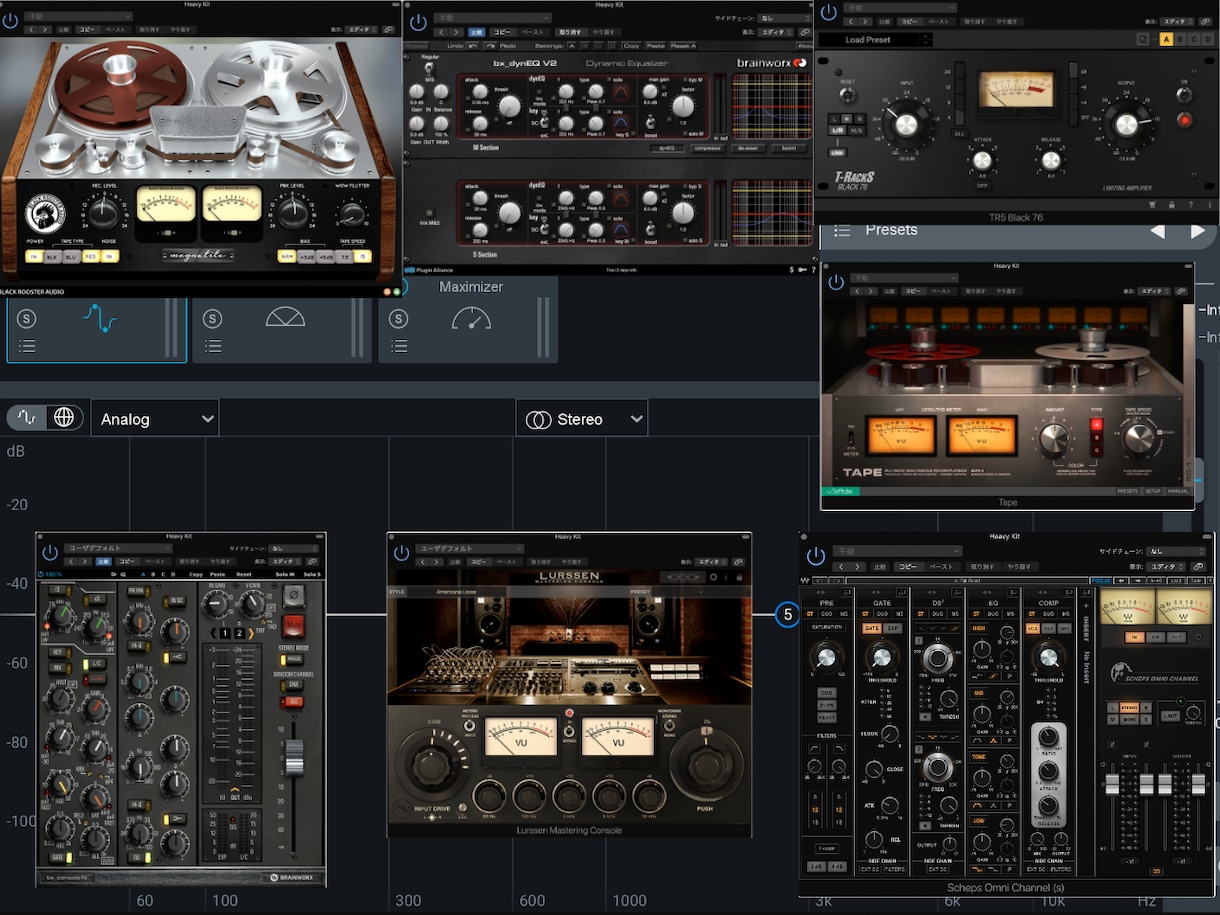Screen dimensions: 1220x915
Task: Select preset slot A in TR5 Black 76
Action: pyautogui.click(x=1166, y=39)
